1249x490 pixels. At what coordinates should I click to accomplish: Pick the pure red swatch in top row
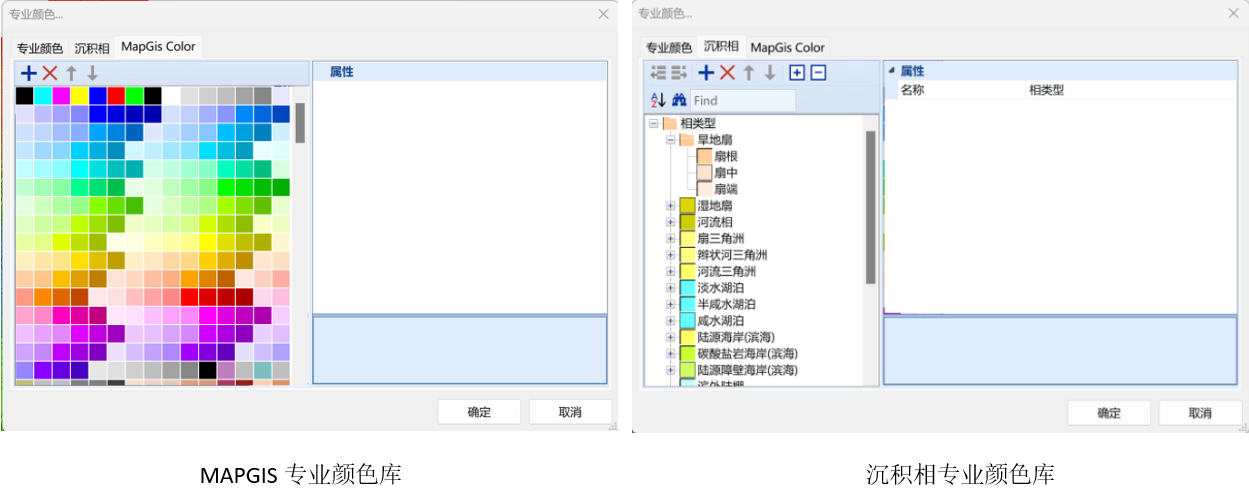pos(116,96)
